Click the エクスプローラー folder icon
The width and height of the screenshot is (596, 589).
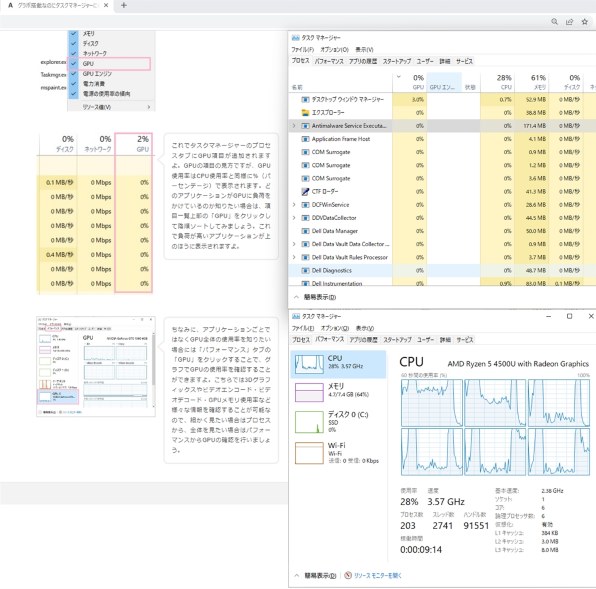tap(305, 112)
